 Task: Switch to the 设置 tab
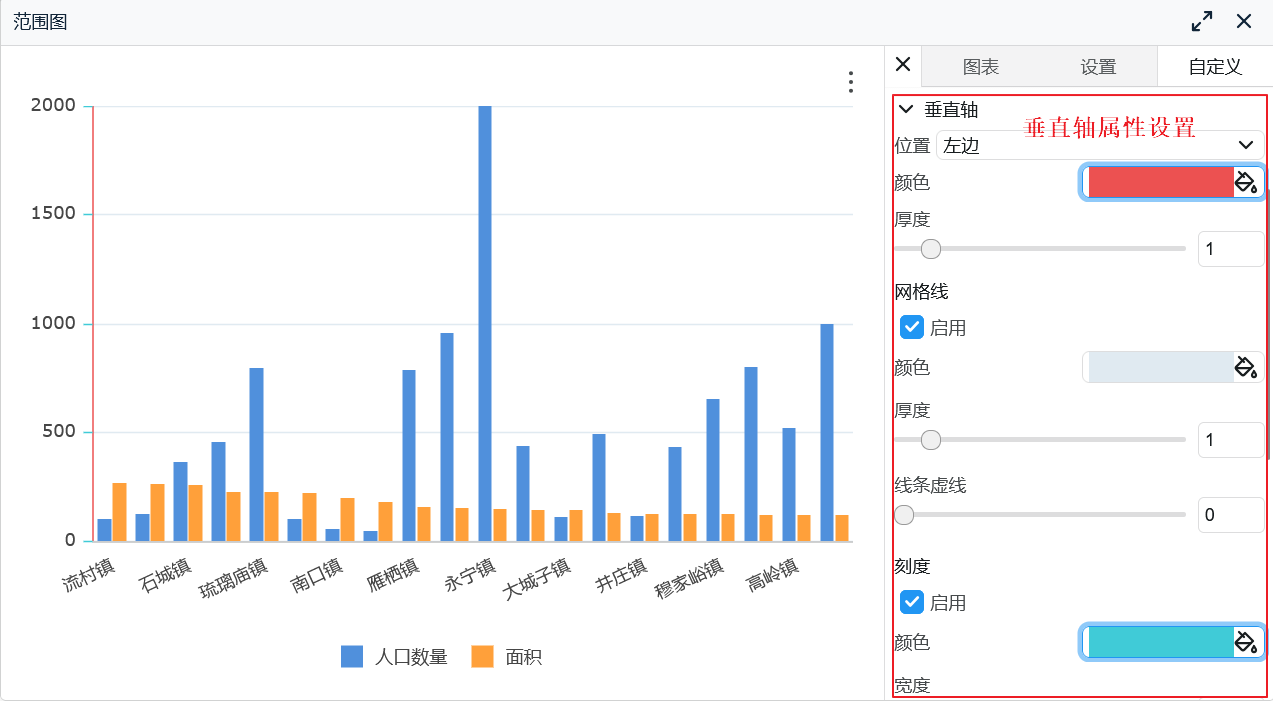(x=1097, y=66)
